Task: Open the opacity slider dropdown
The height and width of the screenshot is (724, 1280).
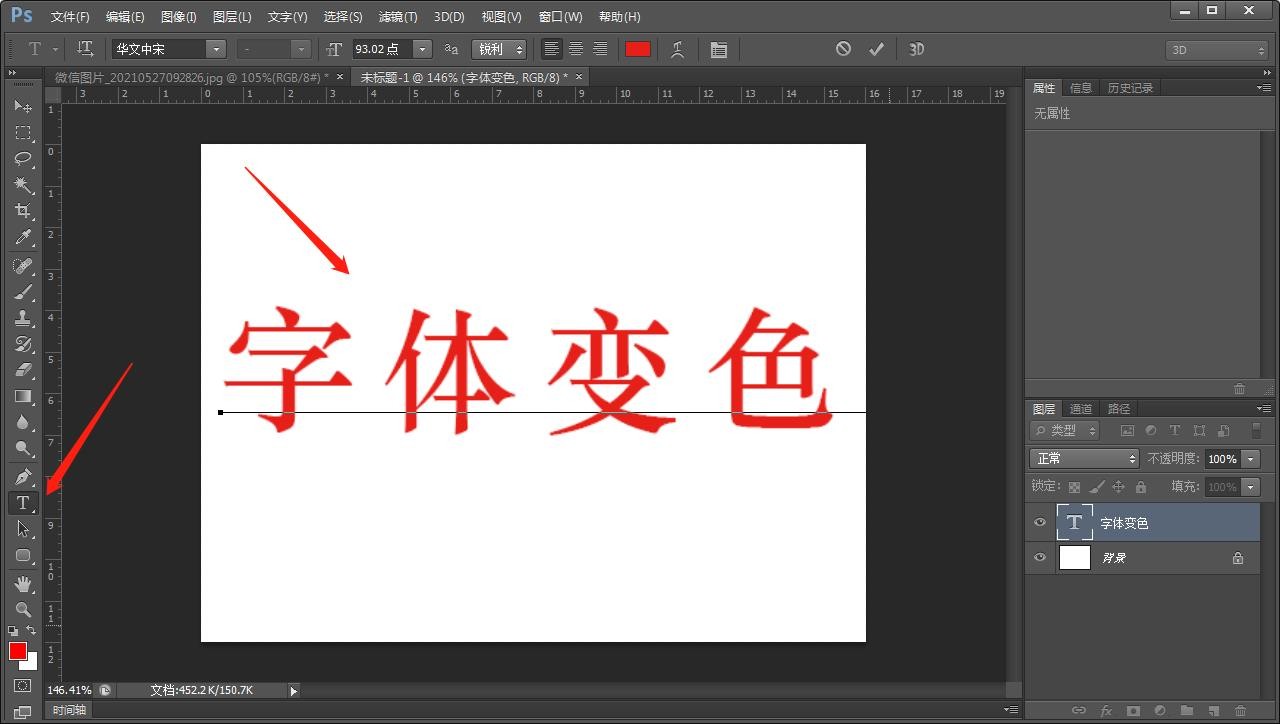Action: pos(1251,459)
